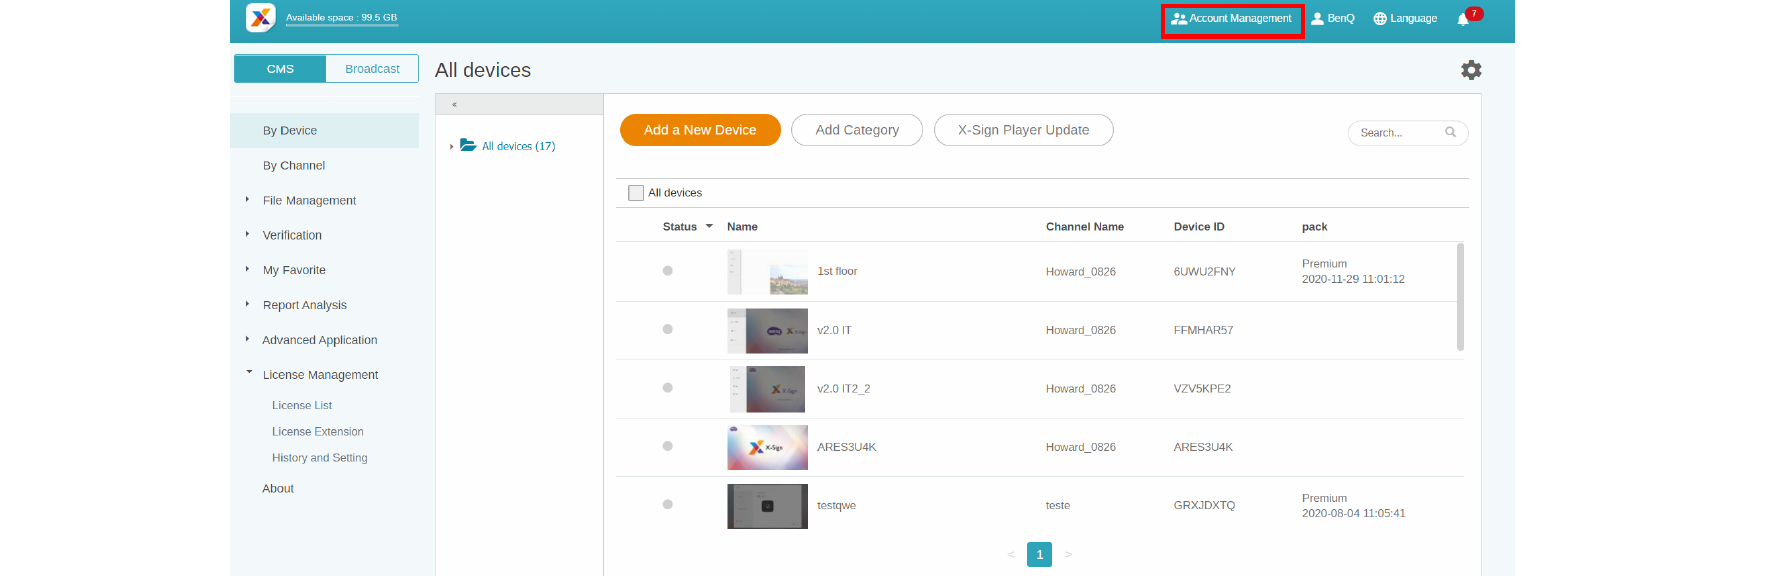Open the settings gear icon

(1471, 70)
